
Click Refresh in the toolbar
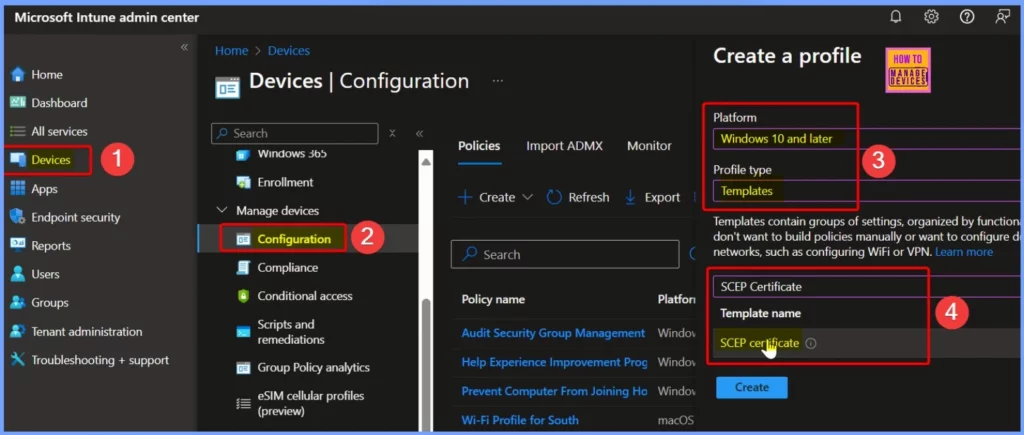click(x=578, y=197)
